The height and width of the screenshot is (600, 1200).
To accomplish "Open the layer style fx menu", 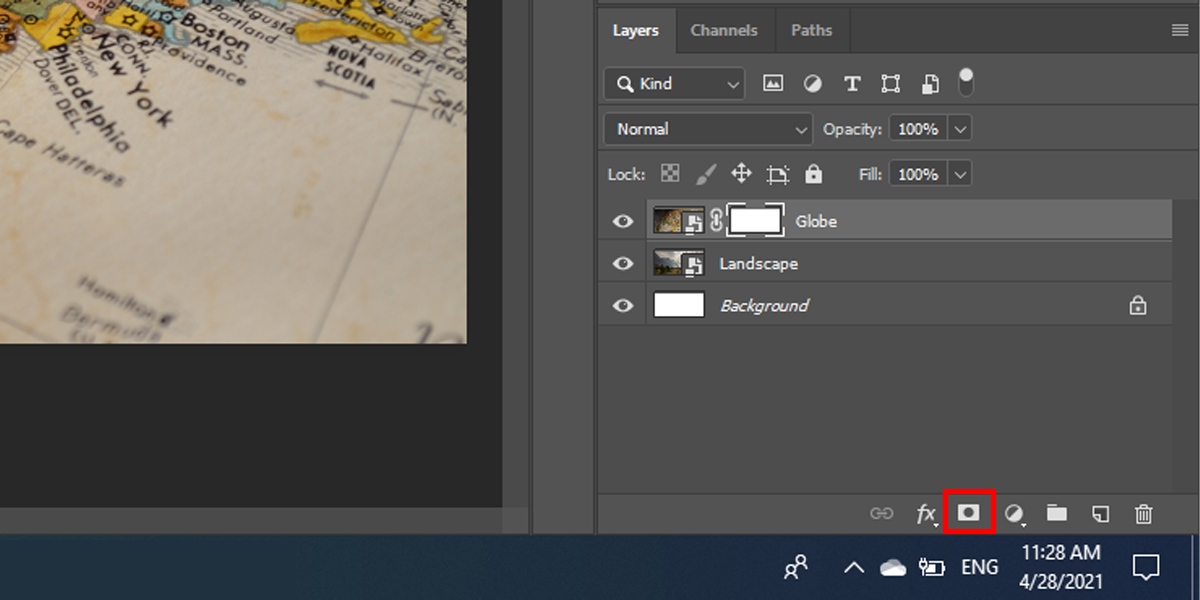I will pyautogui.click(x=927, y=514).
